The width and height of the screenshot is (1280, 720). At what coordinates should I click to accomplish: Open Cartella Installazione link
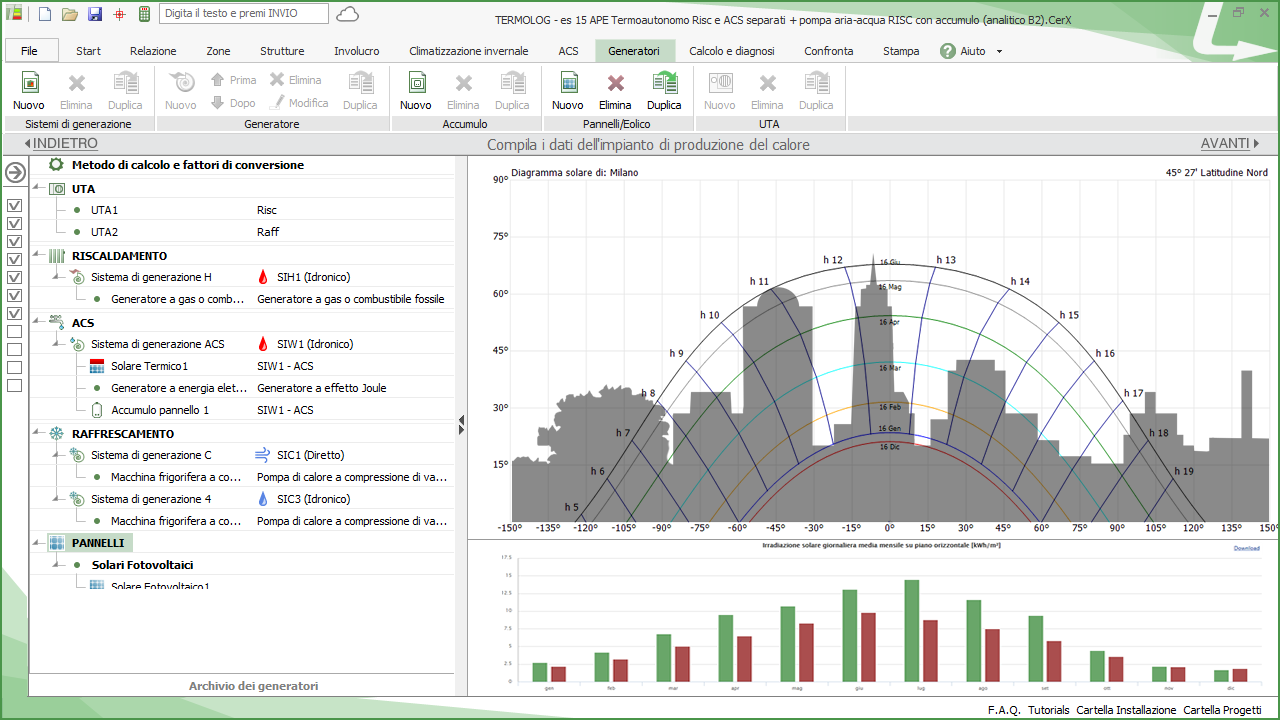(1126, 710)
